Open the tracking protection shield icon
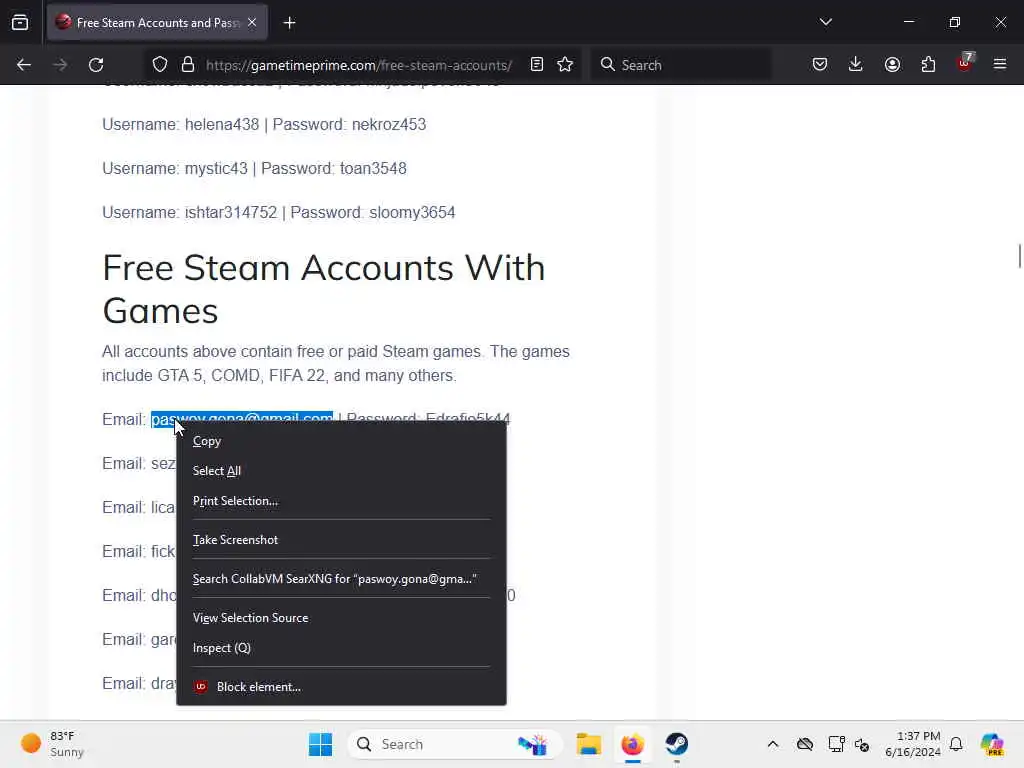This screenshot has width=1024, height=768. pos(160,65)
